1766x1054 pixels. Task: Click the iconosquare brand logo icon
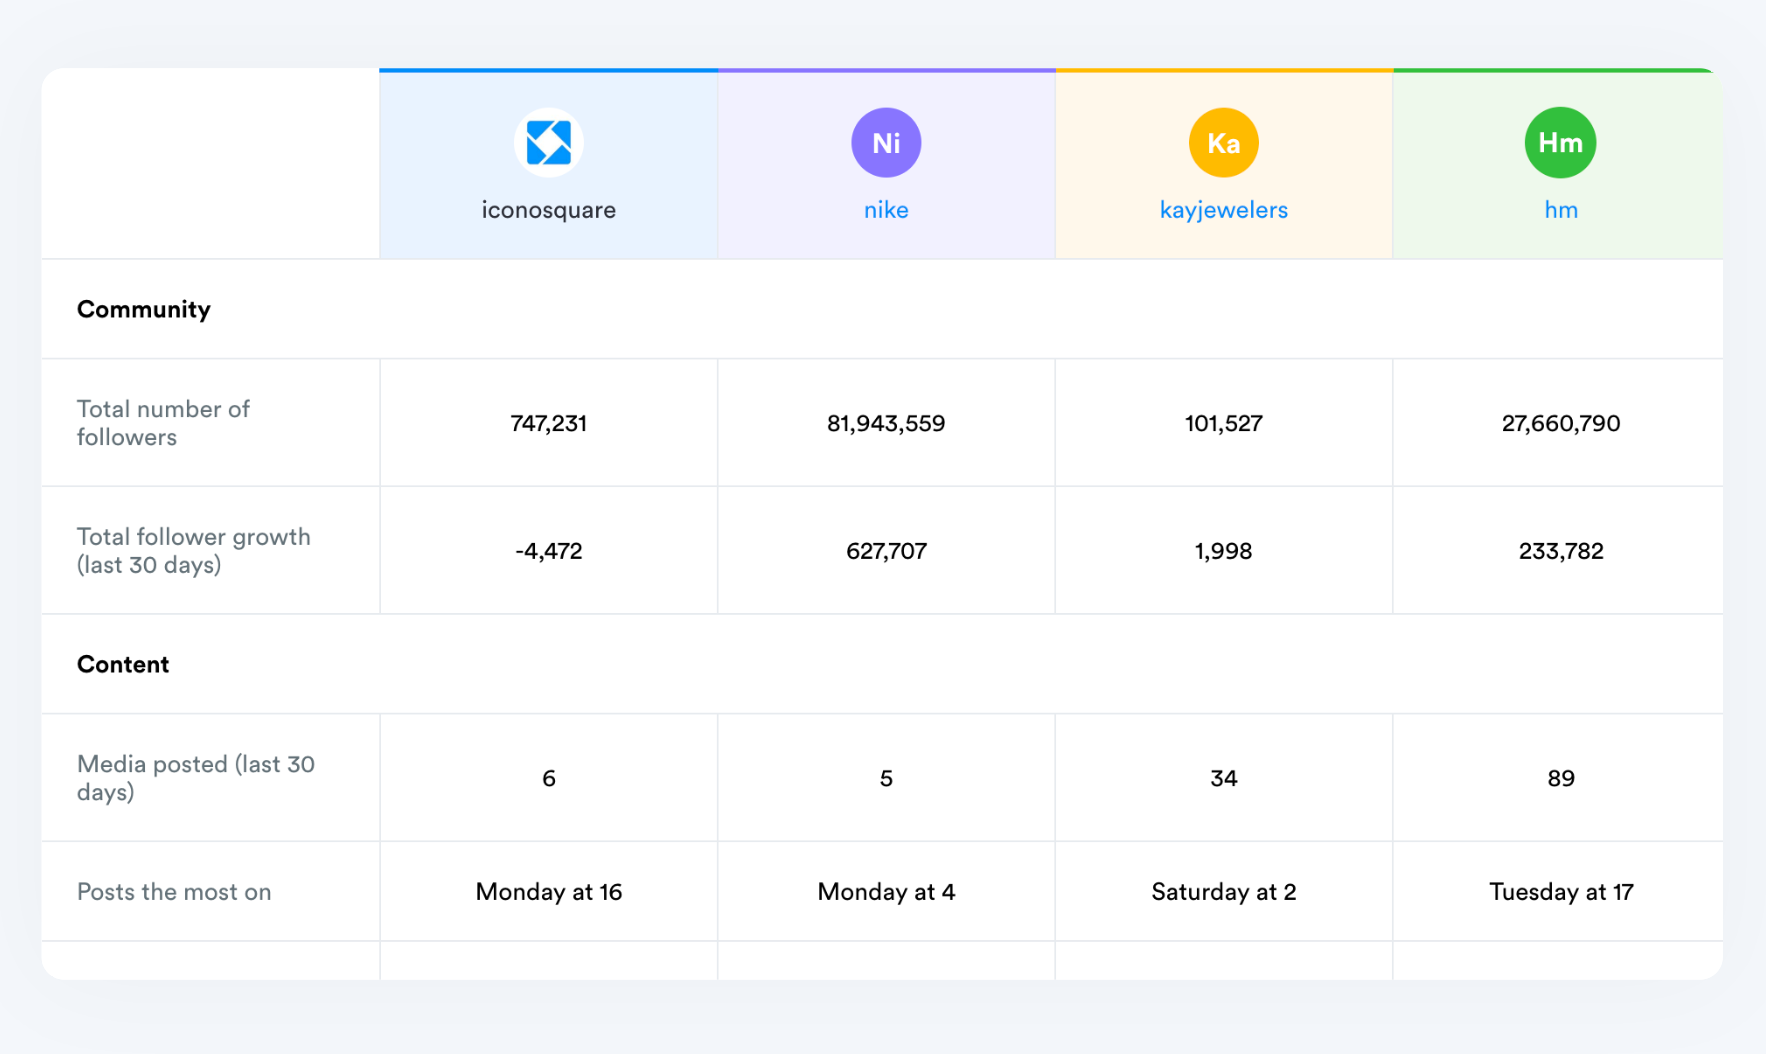click(548, 142)
